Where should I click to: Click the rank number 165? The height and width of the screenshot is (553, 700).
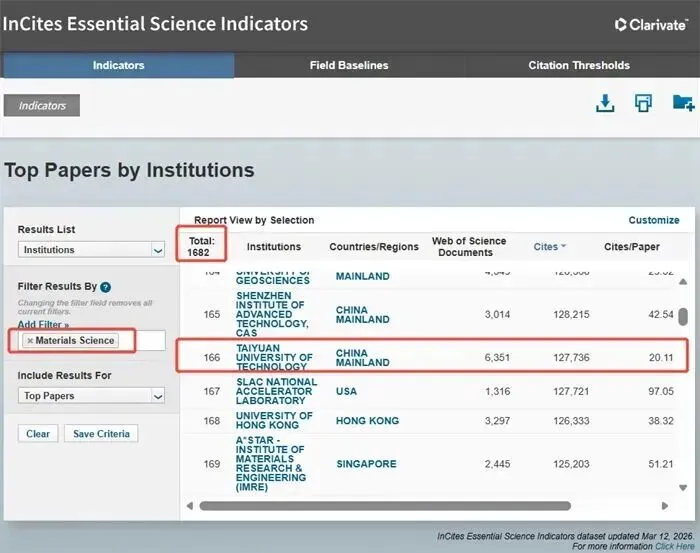coord(212,314)
